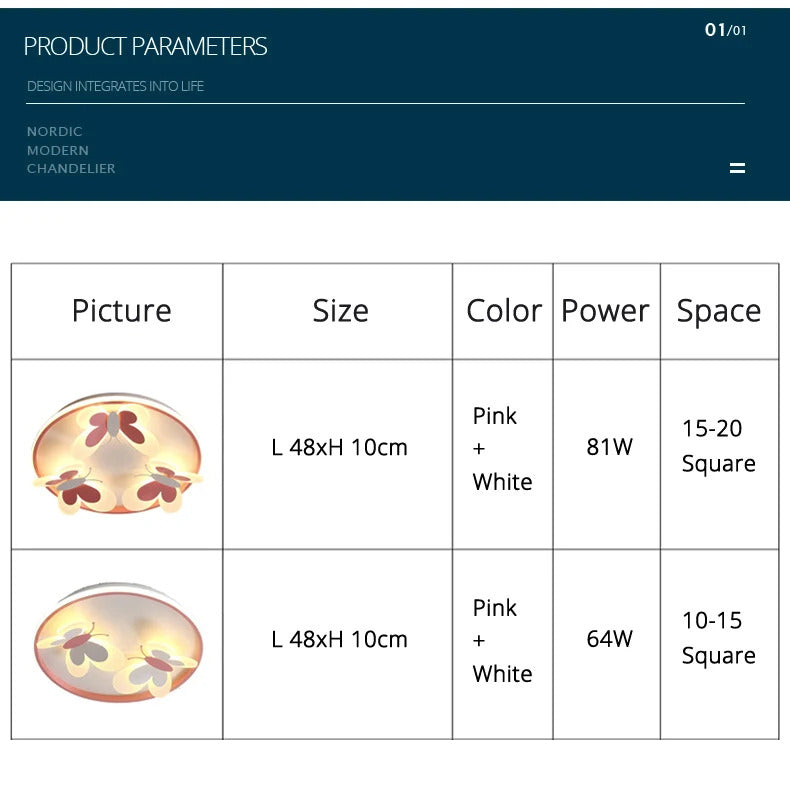
Task: Click the Pink + White cell in 64W row
Action: pyautogui.click(x=502, y=640)
